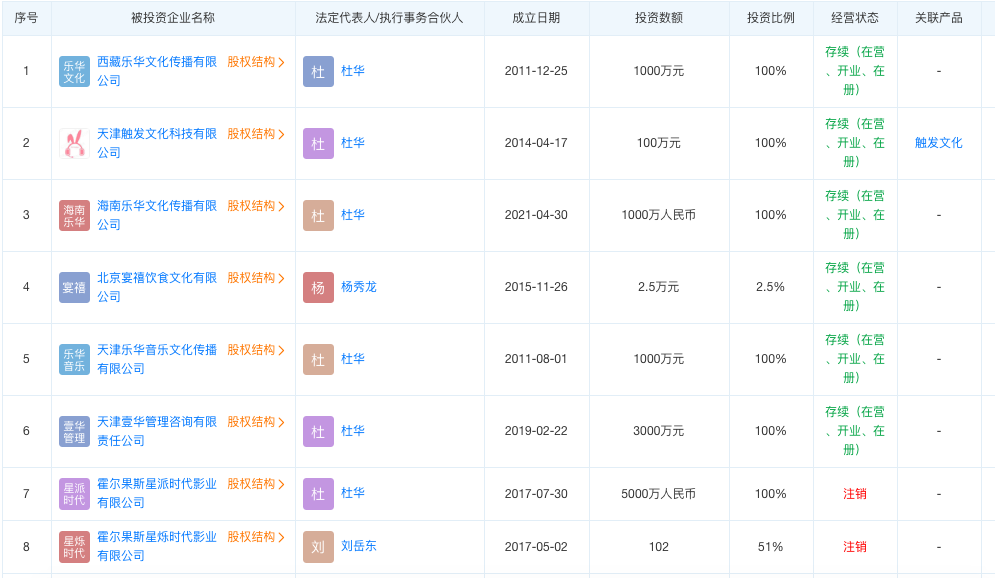Viewport: 995px width, 578px height.
Task: Expand 股权结构 for 霍尔果斯星派时代影业
Action: pos(256,484)
